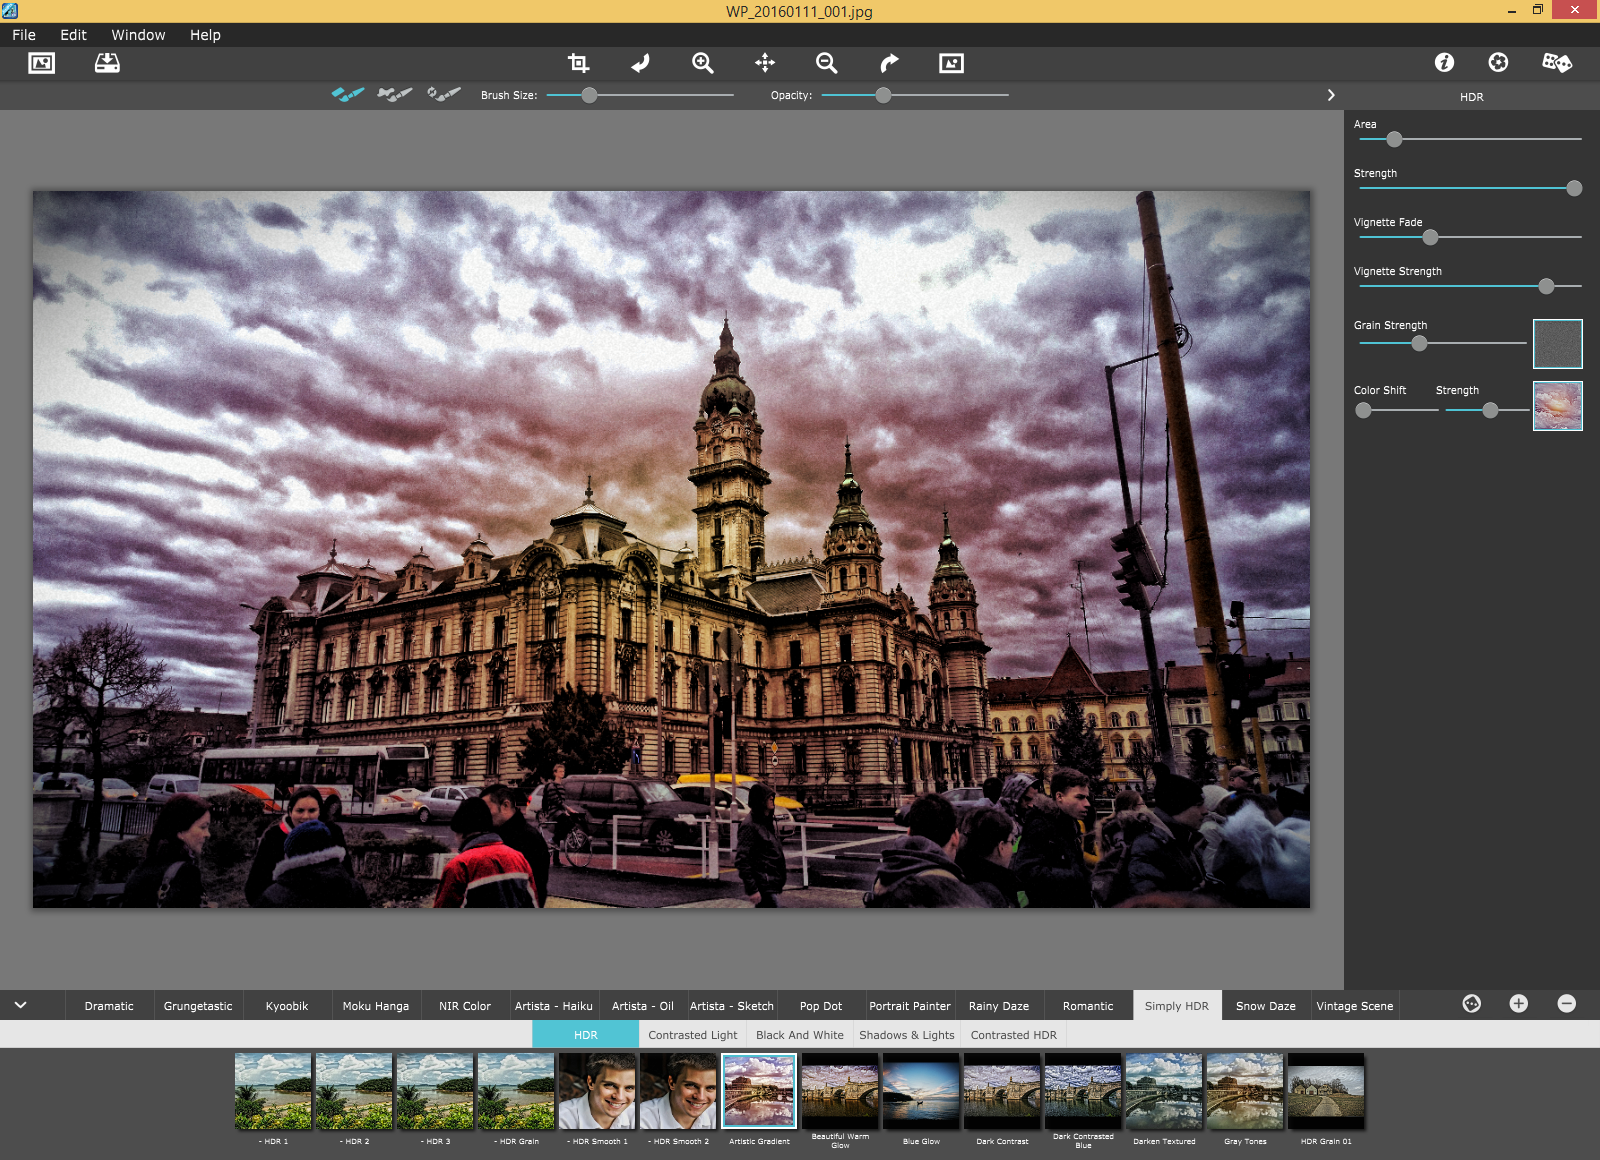Image resolution: width=1600 pixels, height=1160 pixels.
Task: Apply the HDR Smooth 1 preset thumbnail
Action: (x=597, y=1092)
